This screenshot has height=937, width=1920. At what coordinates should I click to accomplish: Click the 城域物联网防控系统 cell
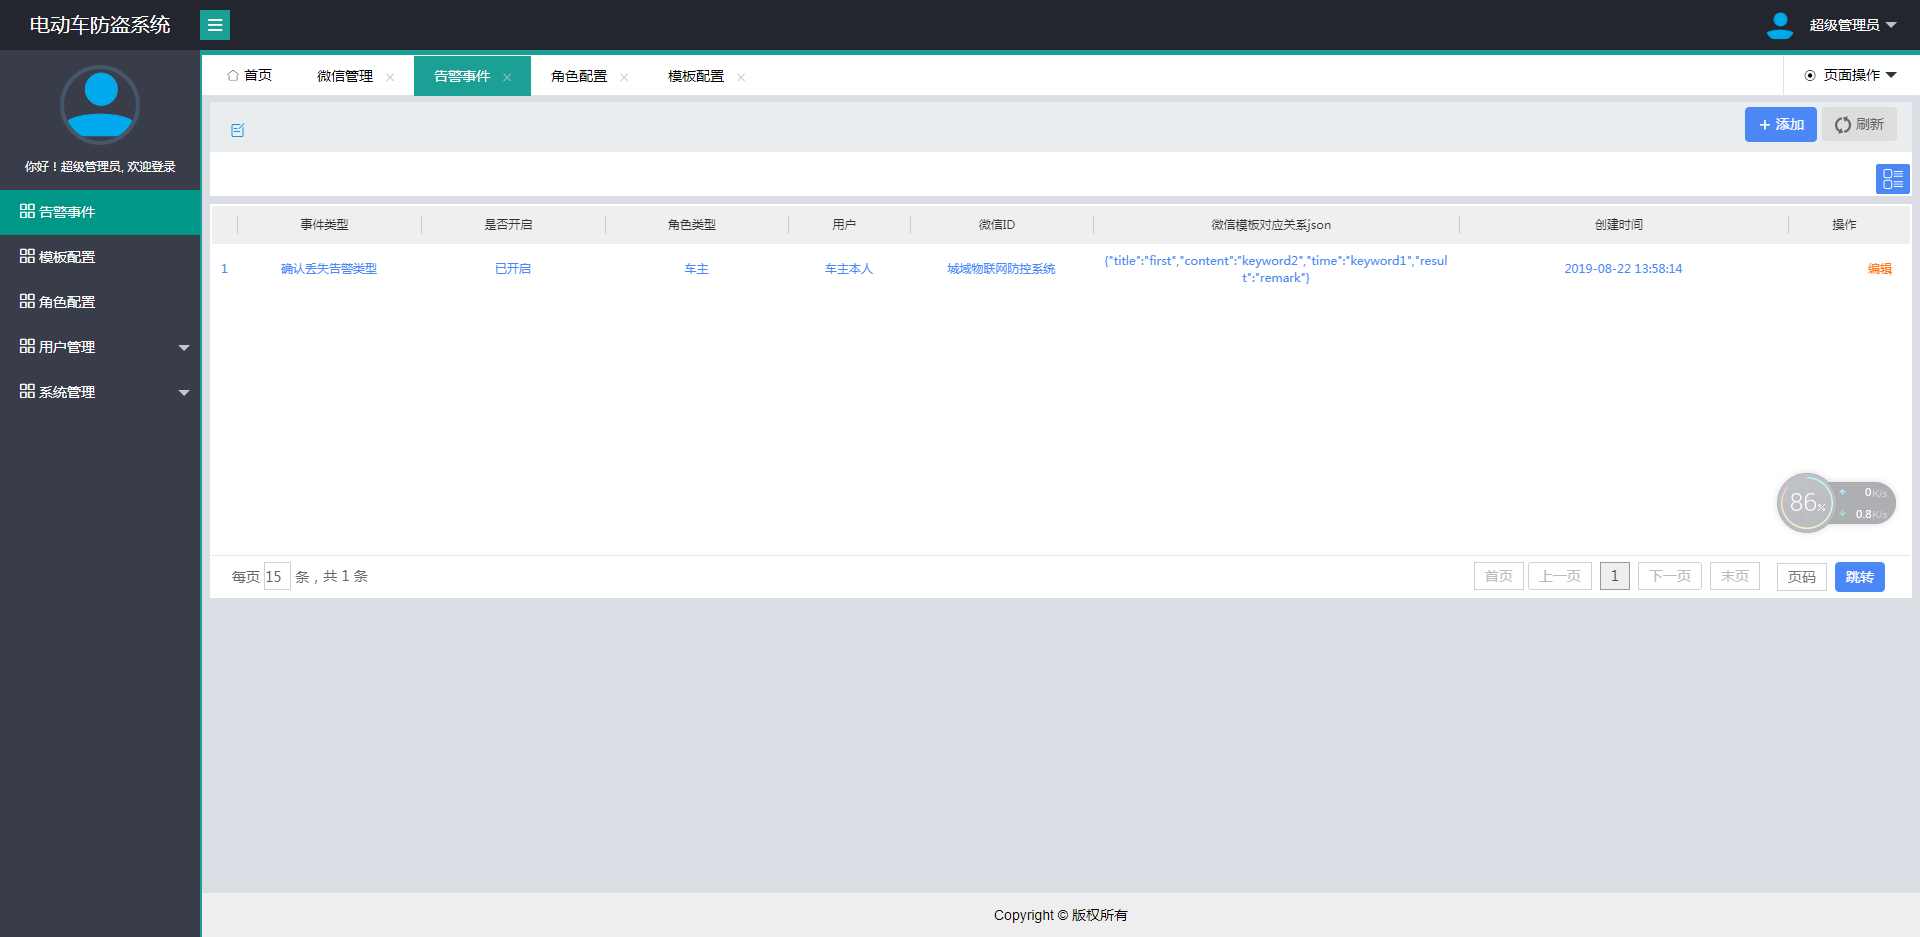tap(1001, 269)
